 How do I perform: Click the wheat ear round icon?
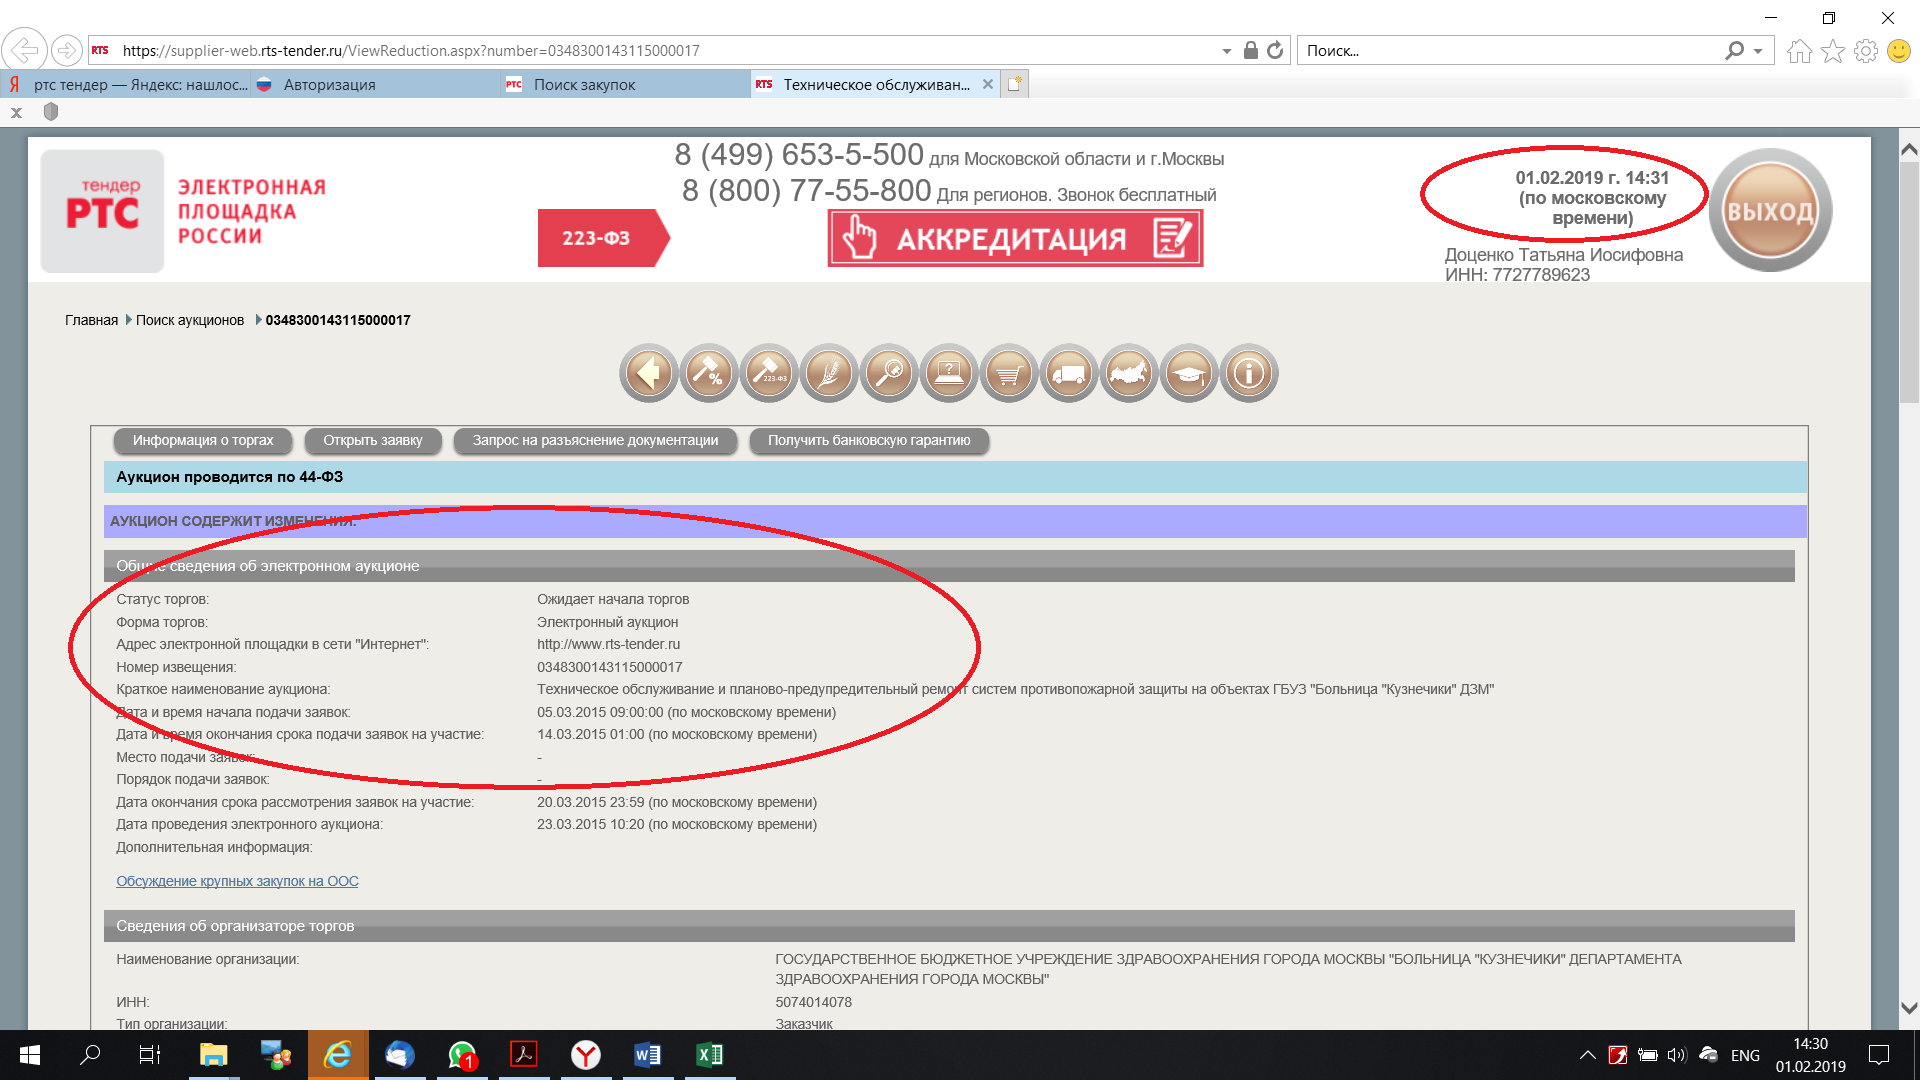tap(829, 374)
